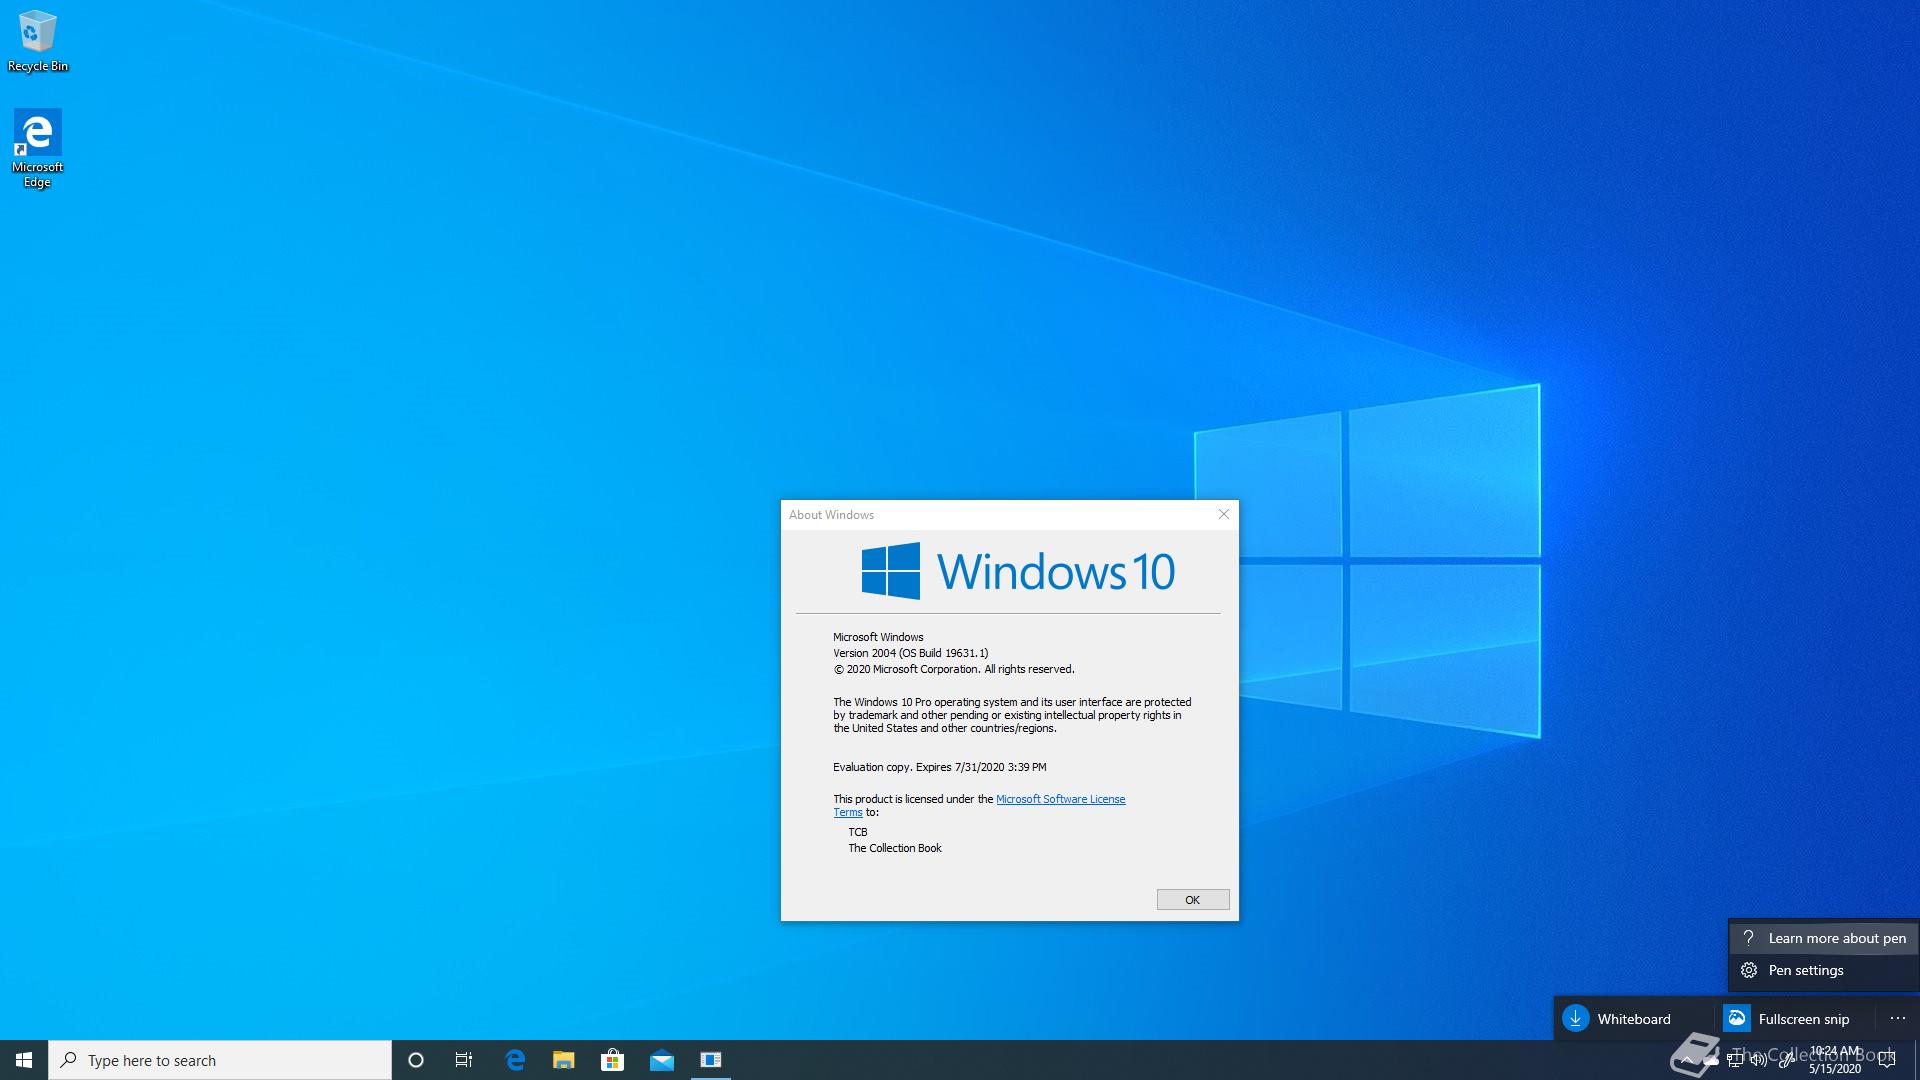Click the Show desktop sliver
This screenshot has width=1920, height=1080.
1916,1060
